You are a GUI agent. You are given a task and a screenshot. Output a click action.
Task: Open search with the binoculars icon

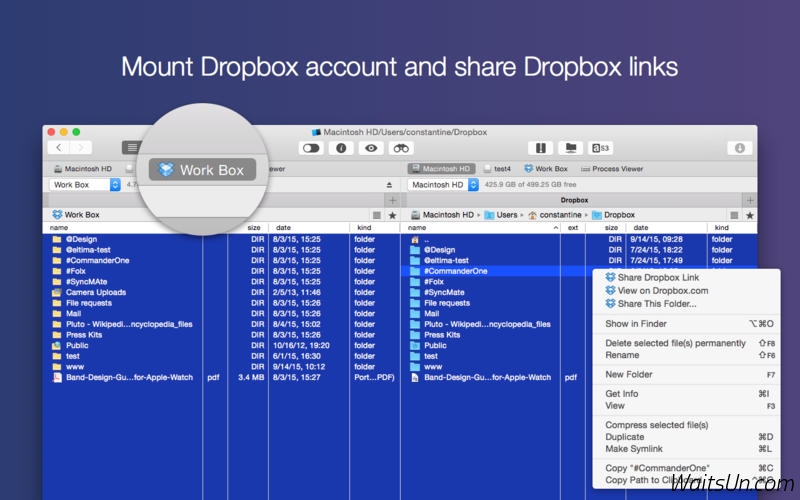pyautogui.click(x=401, y=148)
